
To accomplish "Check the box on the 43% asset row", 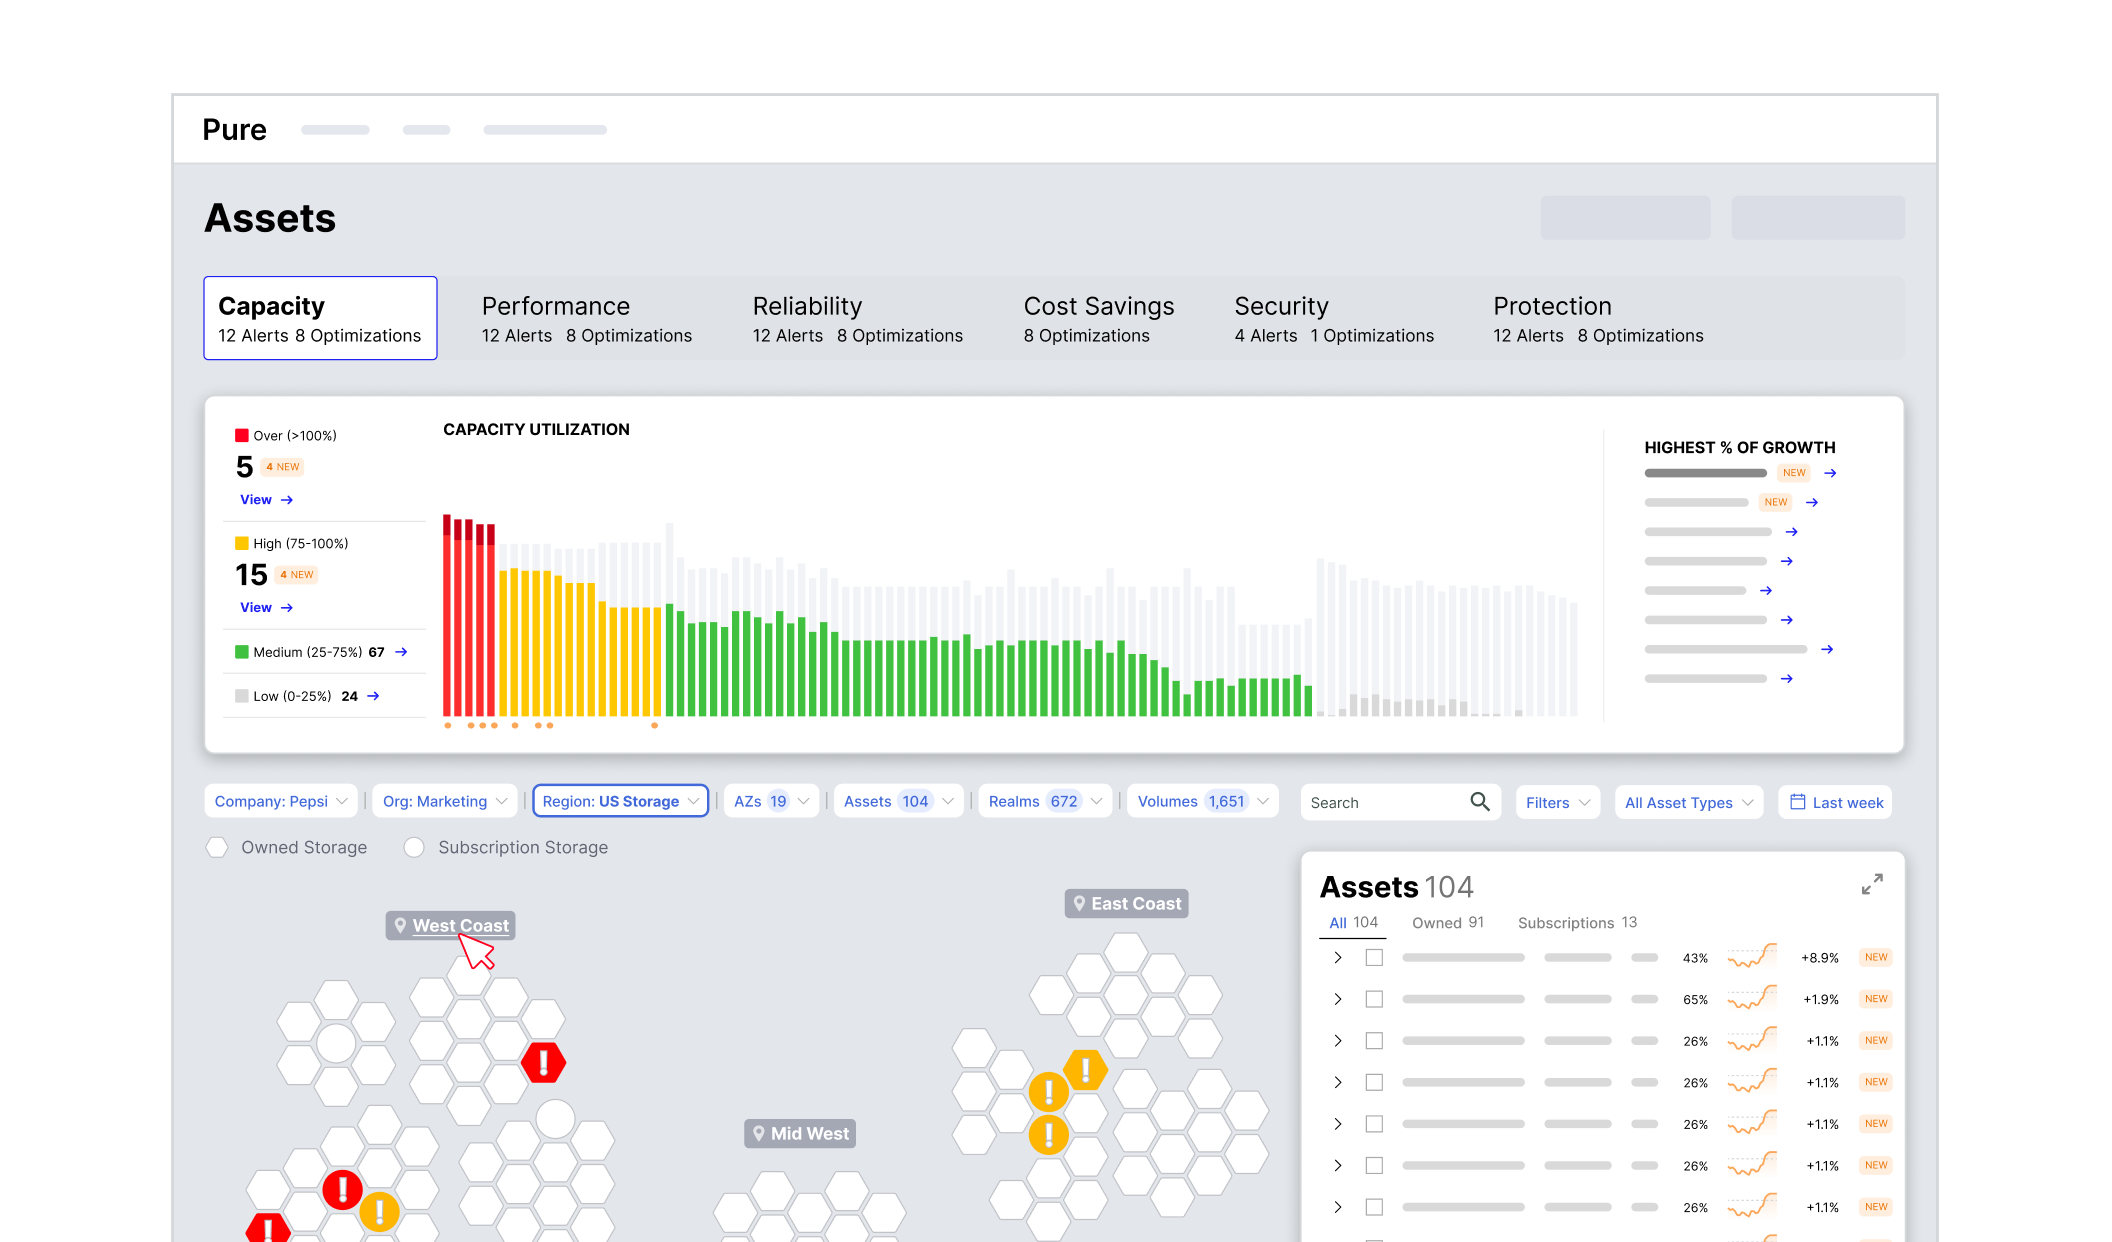I will (x=1374, y=958).
